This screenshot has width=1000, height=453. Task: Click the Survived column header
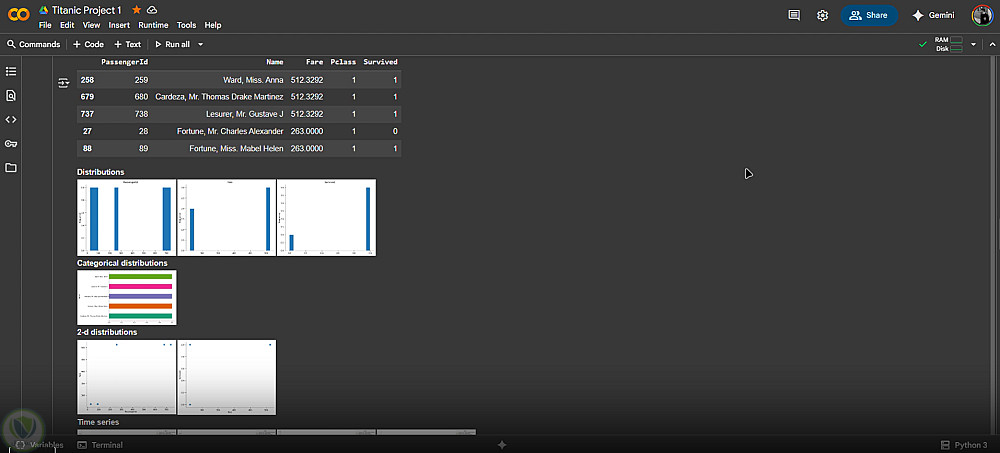point(380,62)
